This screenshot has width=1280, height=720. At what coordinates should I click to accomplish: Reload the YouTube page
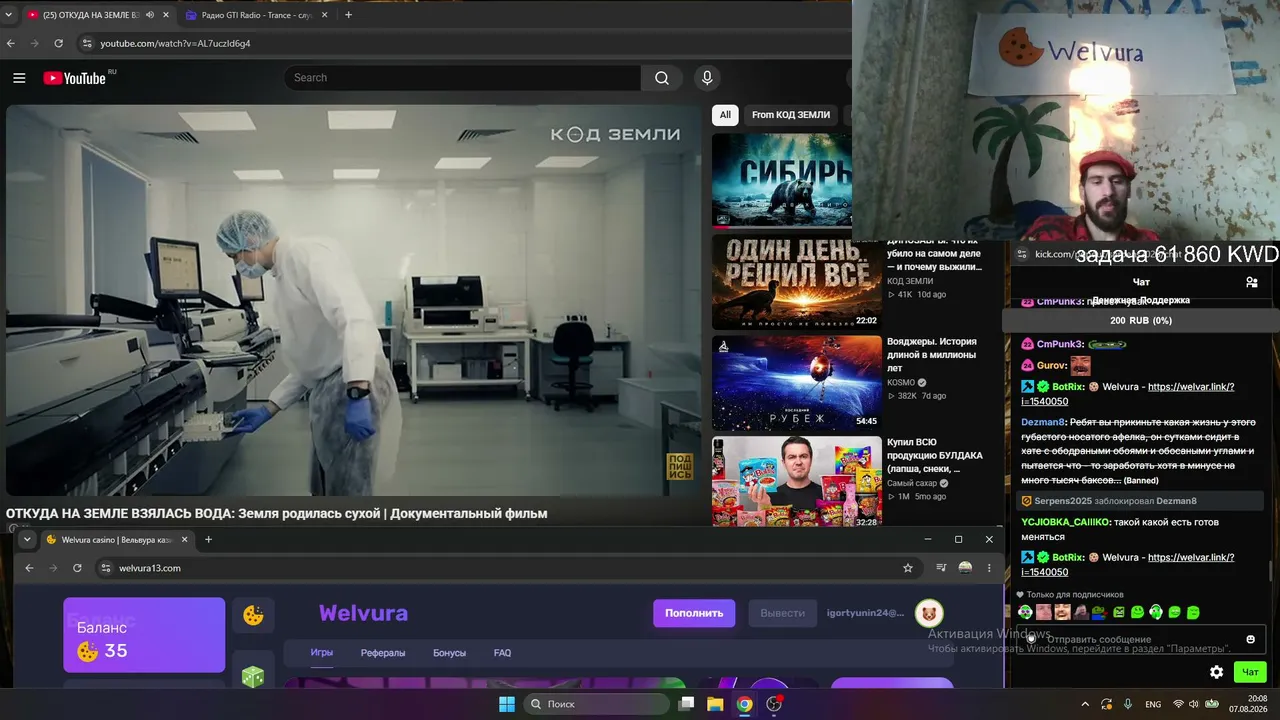[59, 44]
